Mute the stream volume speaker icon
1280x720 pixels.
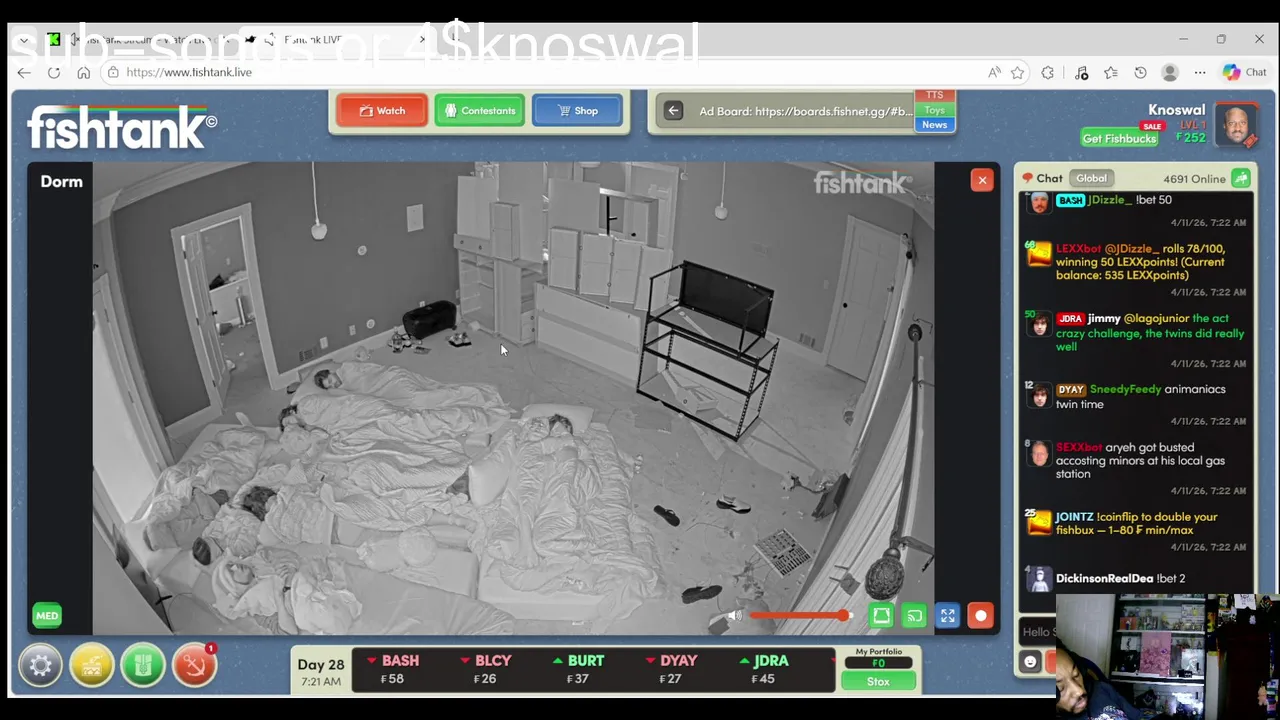pos(735,616)
